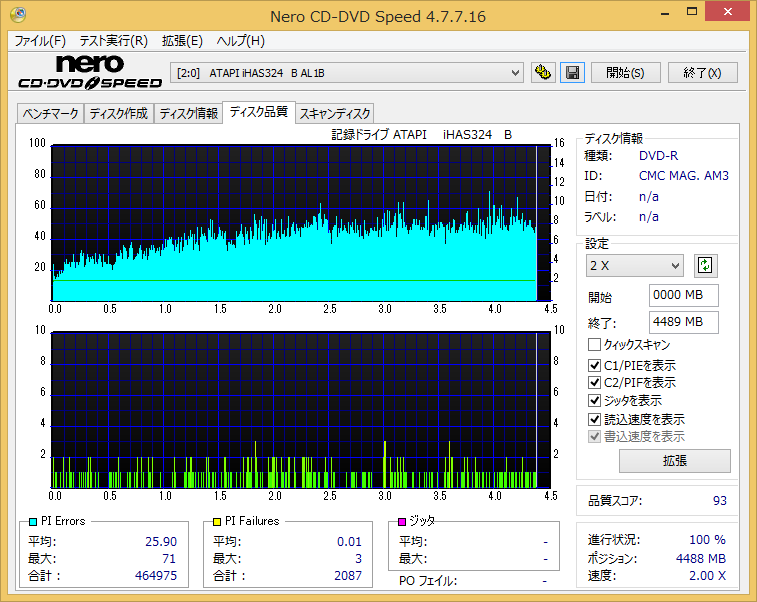
Task: Click the green refresh speed icon
Action: (x=705, y=266)
